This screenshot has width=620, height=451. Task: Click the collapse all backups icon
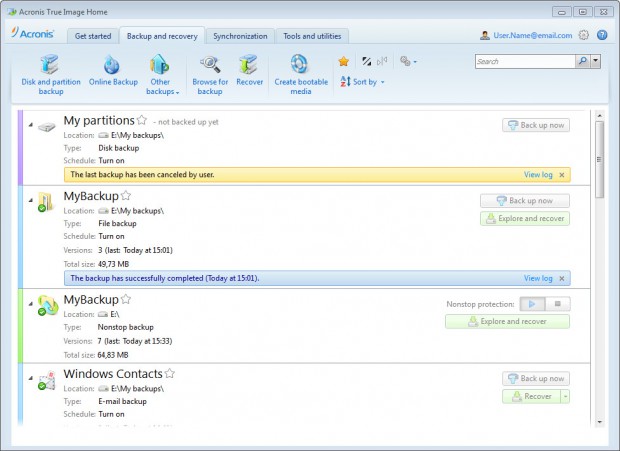[x=367, y=61]
